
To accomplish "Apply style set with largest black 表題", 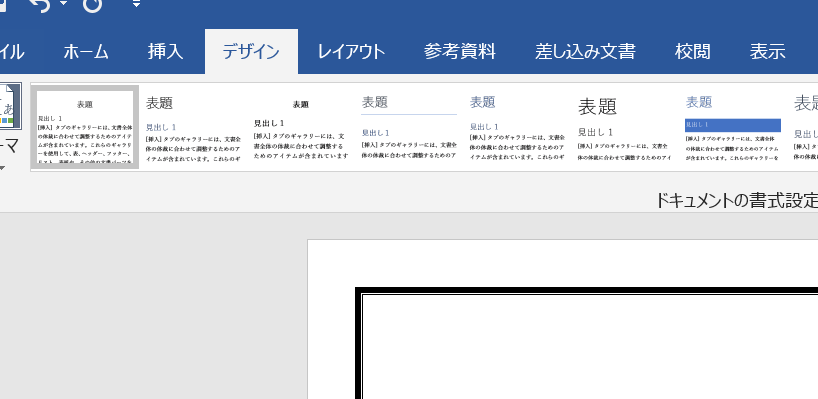I will pos(624,127).
